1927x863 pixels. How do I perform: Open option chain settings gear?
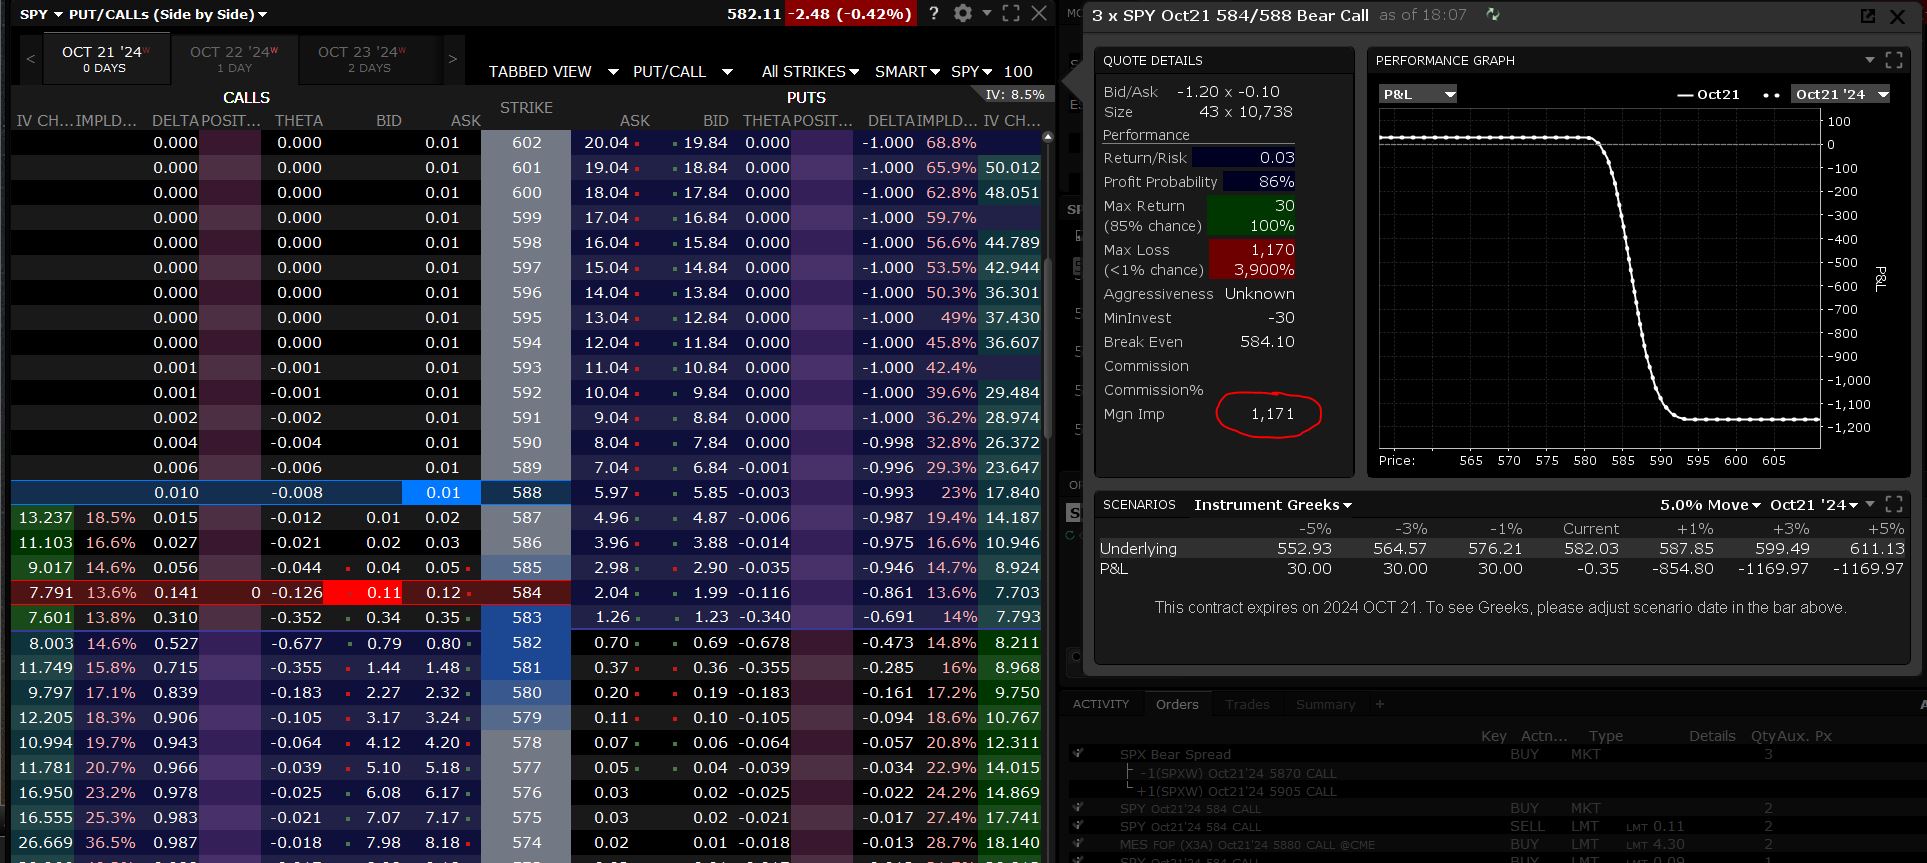coord(962,13)
